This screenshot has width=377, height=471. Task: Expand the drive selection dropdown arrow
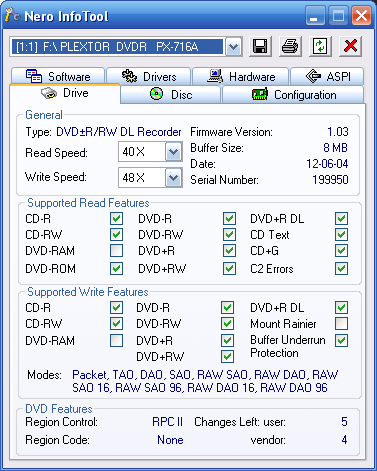234,47
